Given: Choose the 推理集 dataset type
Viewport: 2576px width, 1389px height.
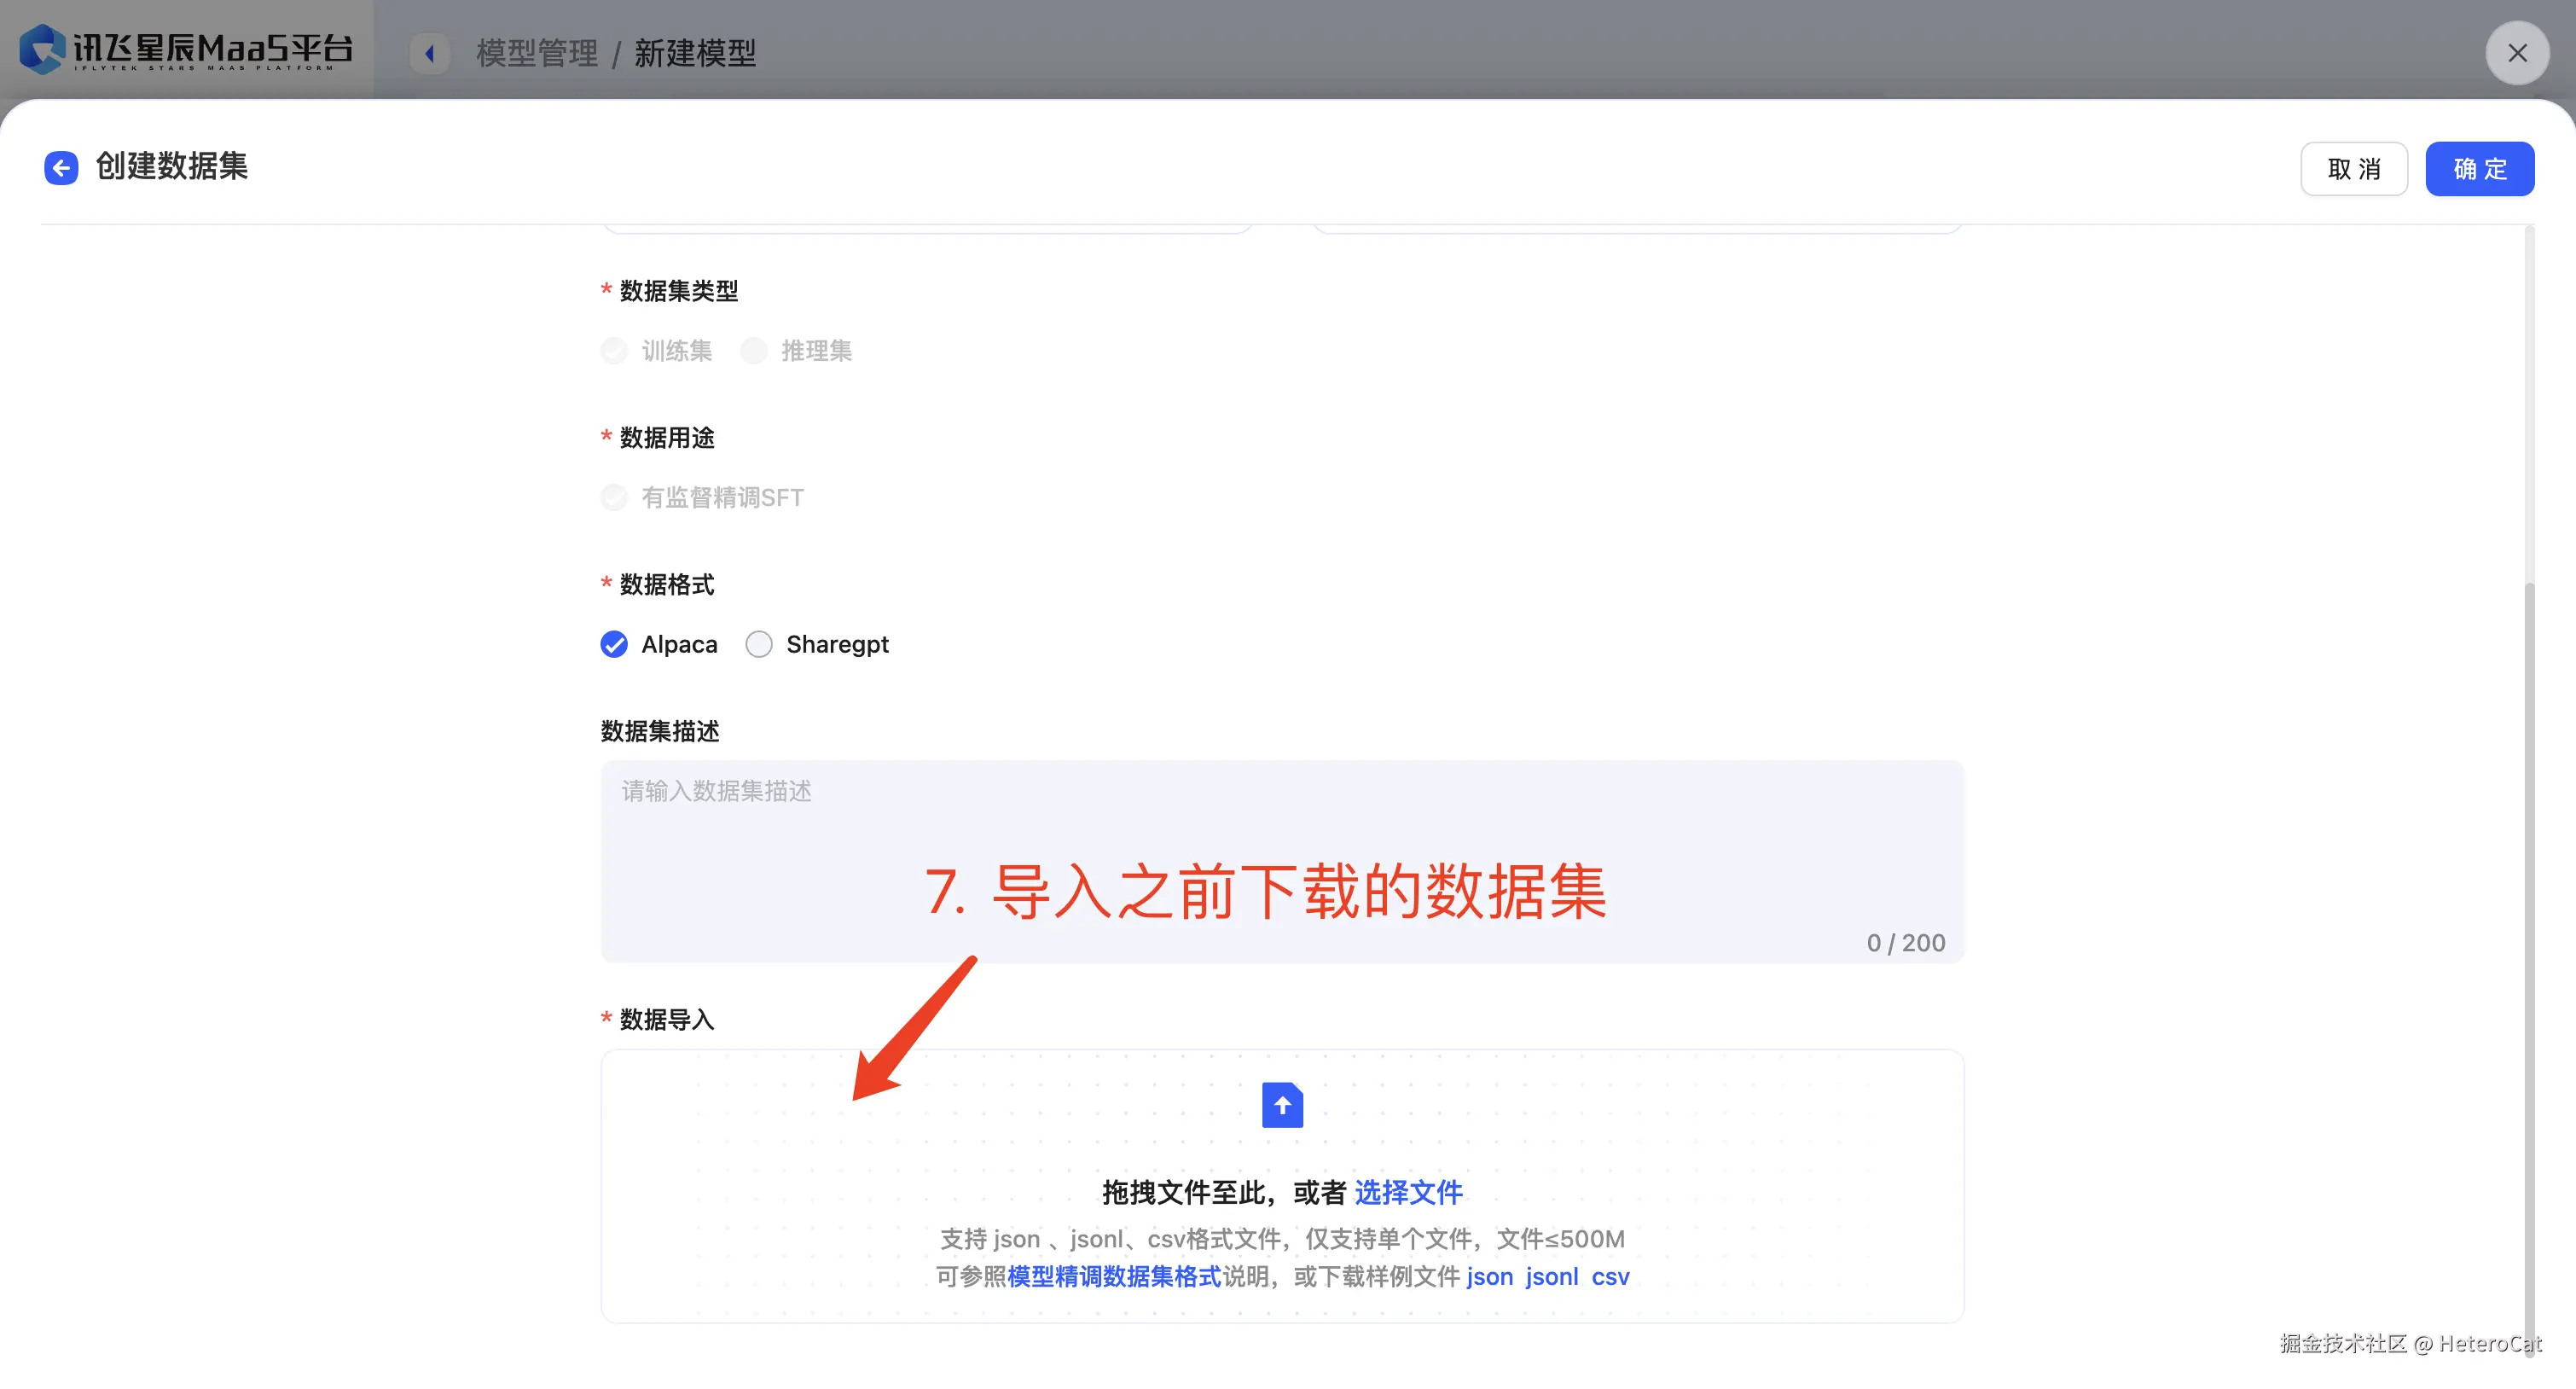Looking at the screenshot, I should tap(754, 351).
